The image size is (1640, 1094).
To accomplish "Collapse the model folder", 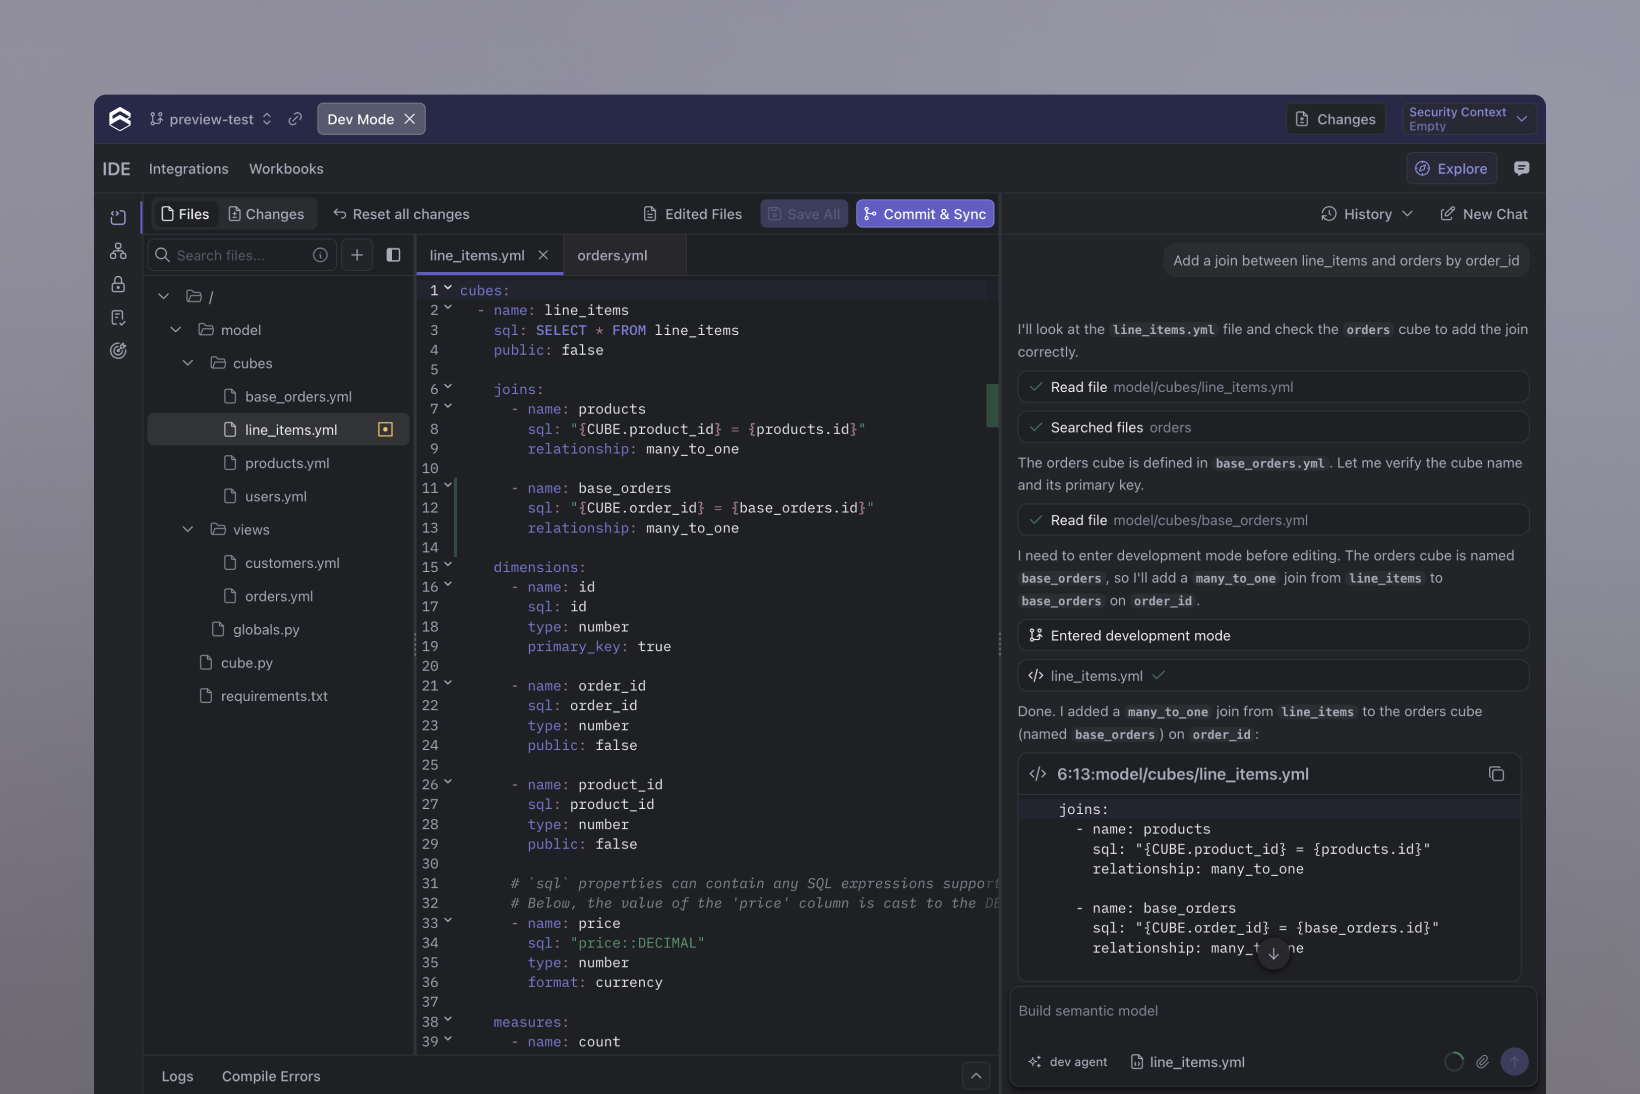I will pyautogui.click(x=176, y=330).
